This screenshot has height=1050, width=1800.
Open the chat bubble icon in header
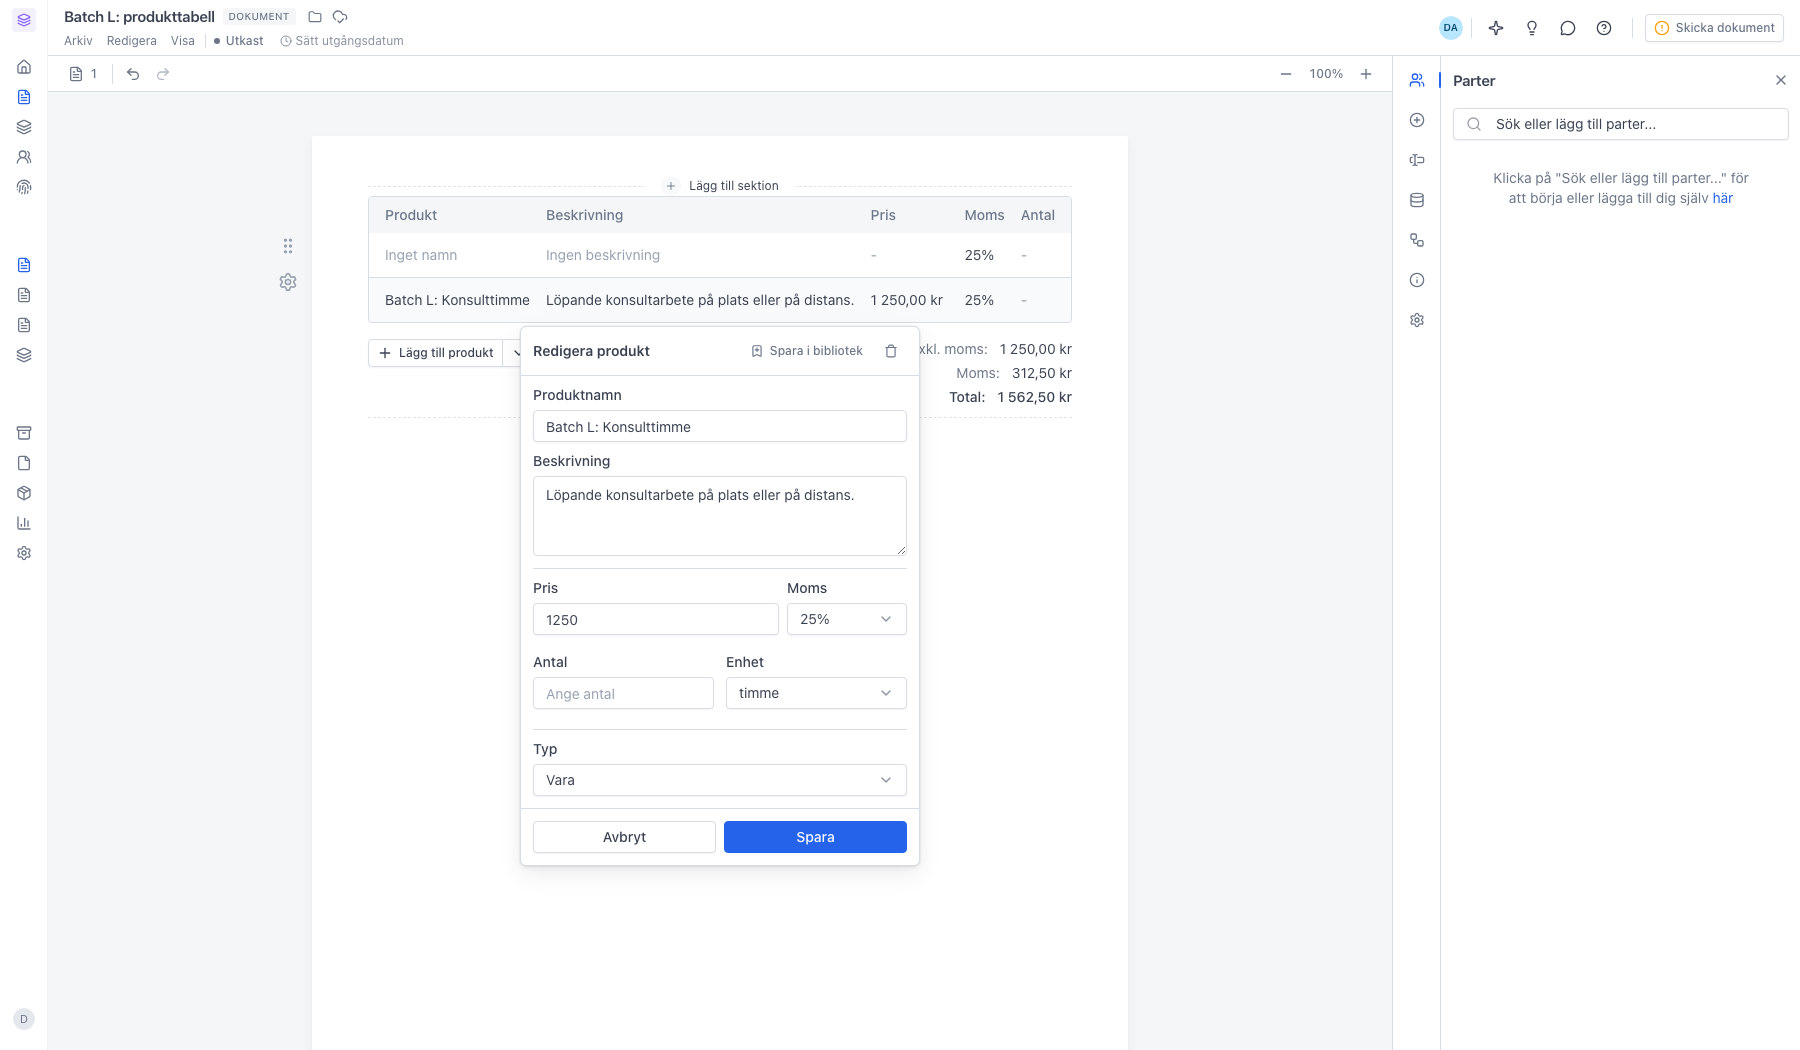click(1568, 28)
